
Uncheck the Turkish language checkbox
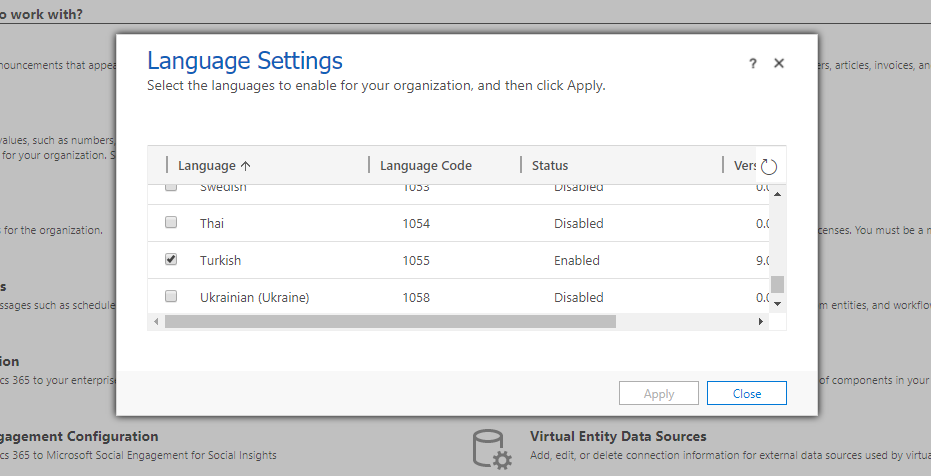[171, 259]
